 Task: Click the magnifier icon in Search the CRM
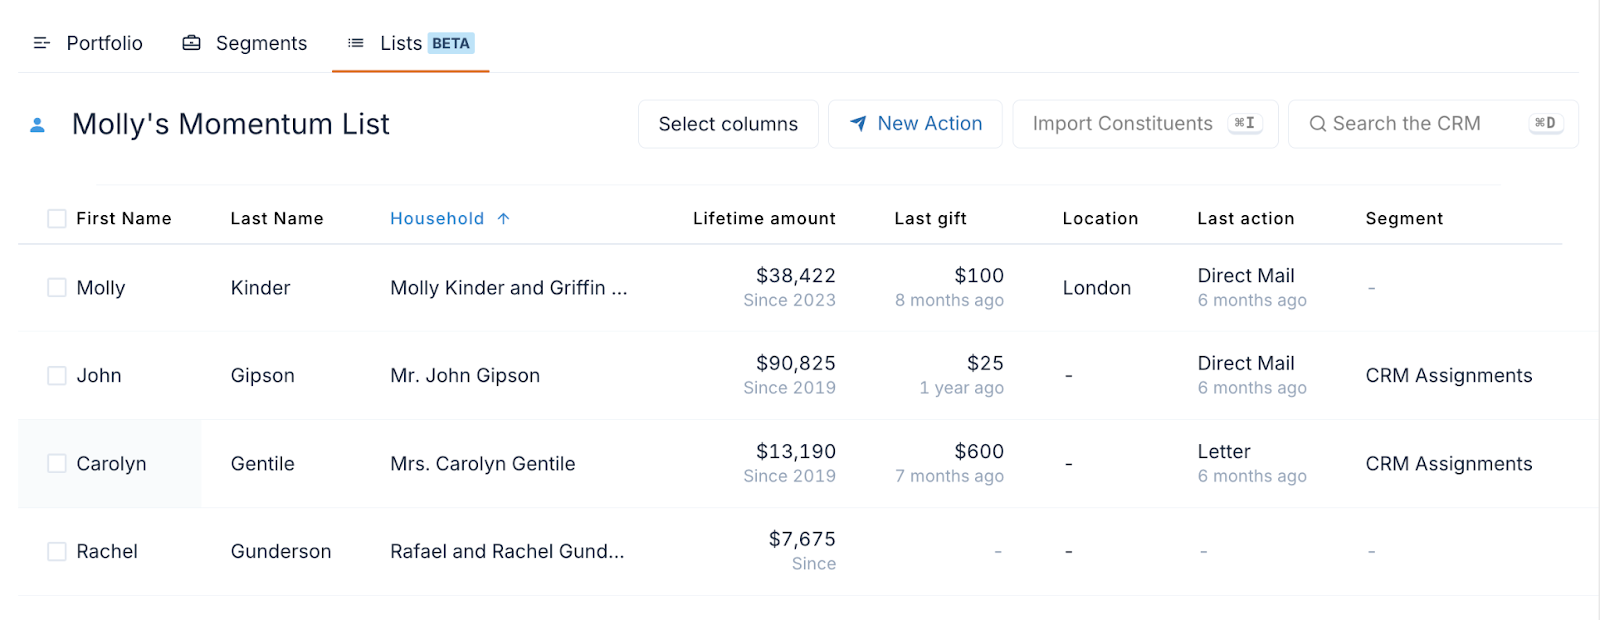pos(1318,124)
